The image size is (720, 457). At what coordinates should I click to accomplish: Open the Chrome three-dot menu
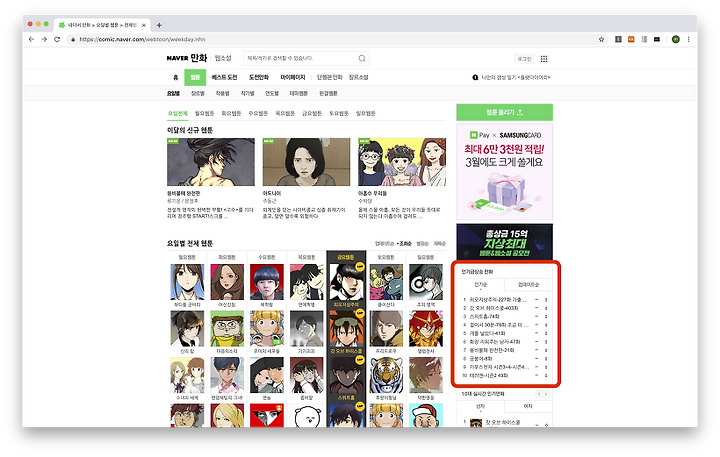pyautogui.click(x=688, y=39)
